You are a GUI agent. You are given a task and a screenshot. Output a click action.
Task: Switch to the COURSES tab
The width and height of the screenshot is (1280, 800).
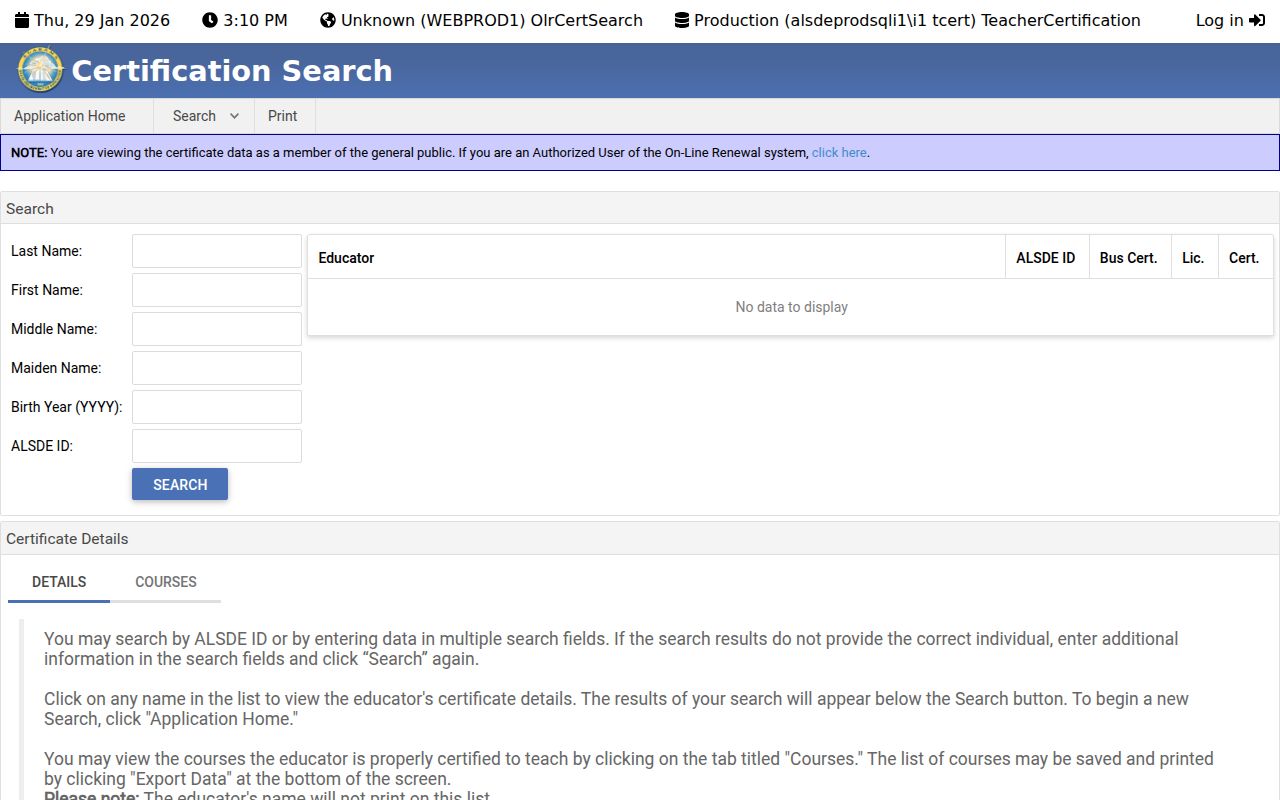click(x=166, y=582)
